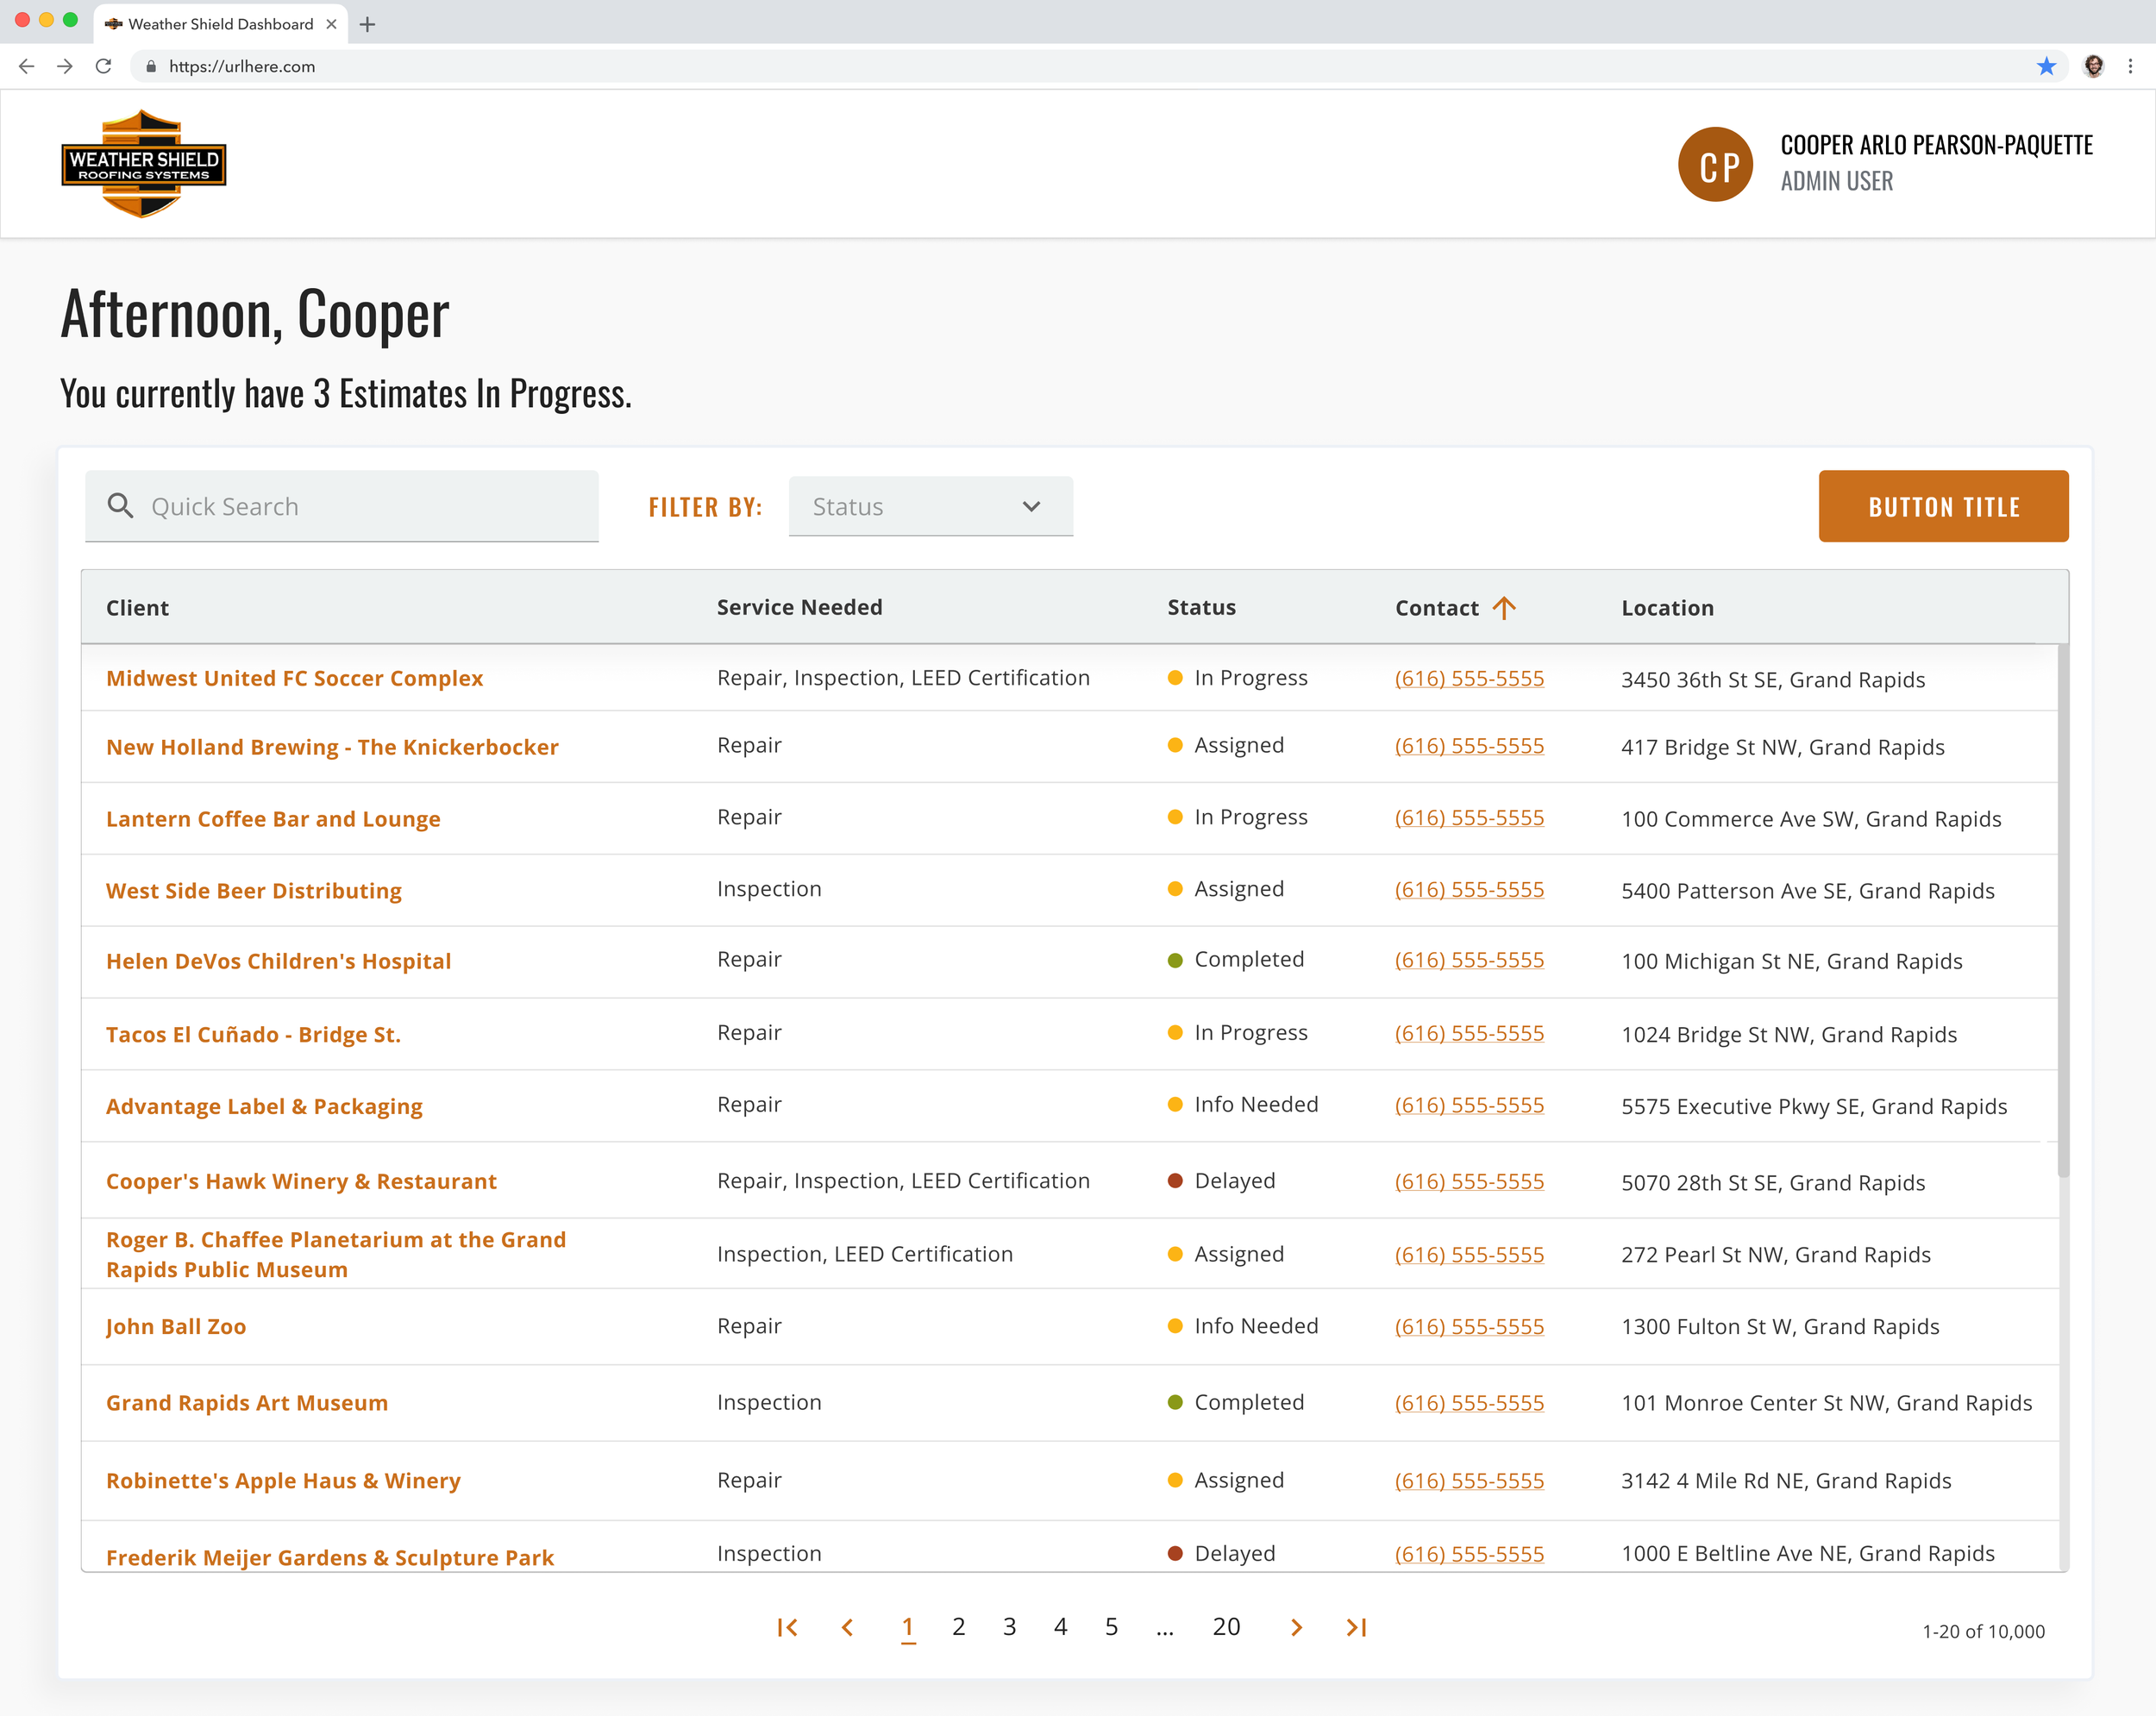Click Completed status for Grand Rapids Art Museum
Viewport: 2156px width, 1716px height.
(1236, 1402)
